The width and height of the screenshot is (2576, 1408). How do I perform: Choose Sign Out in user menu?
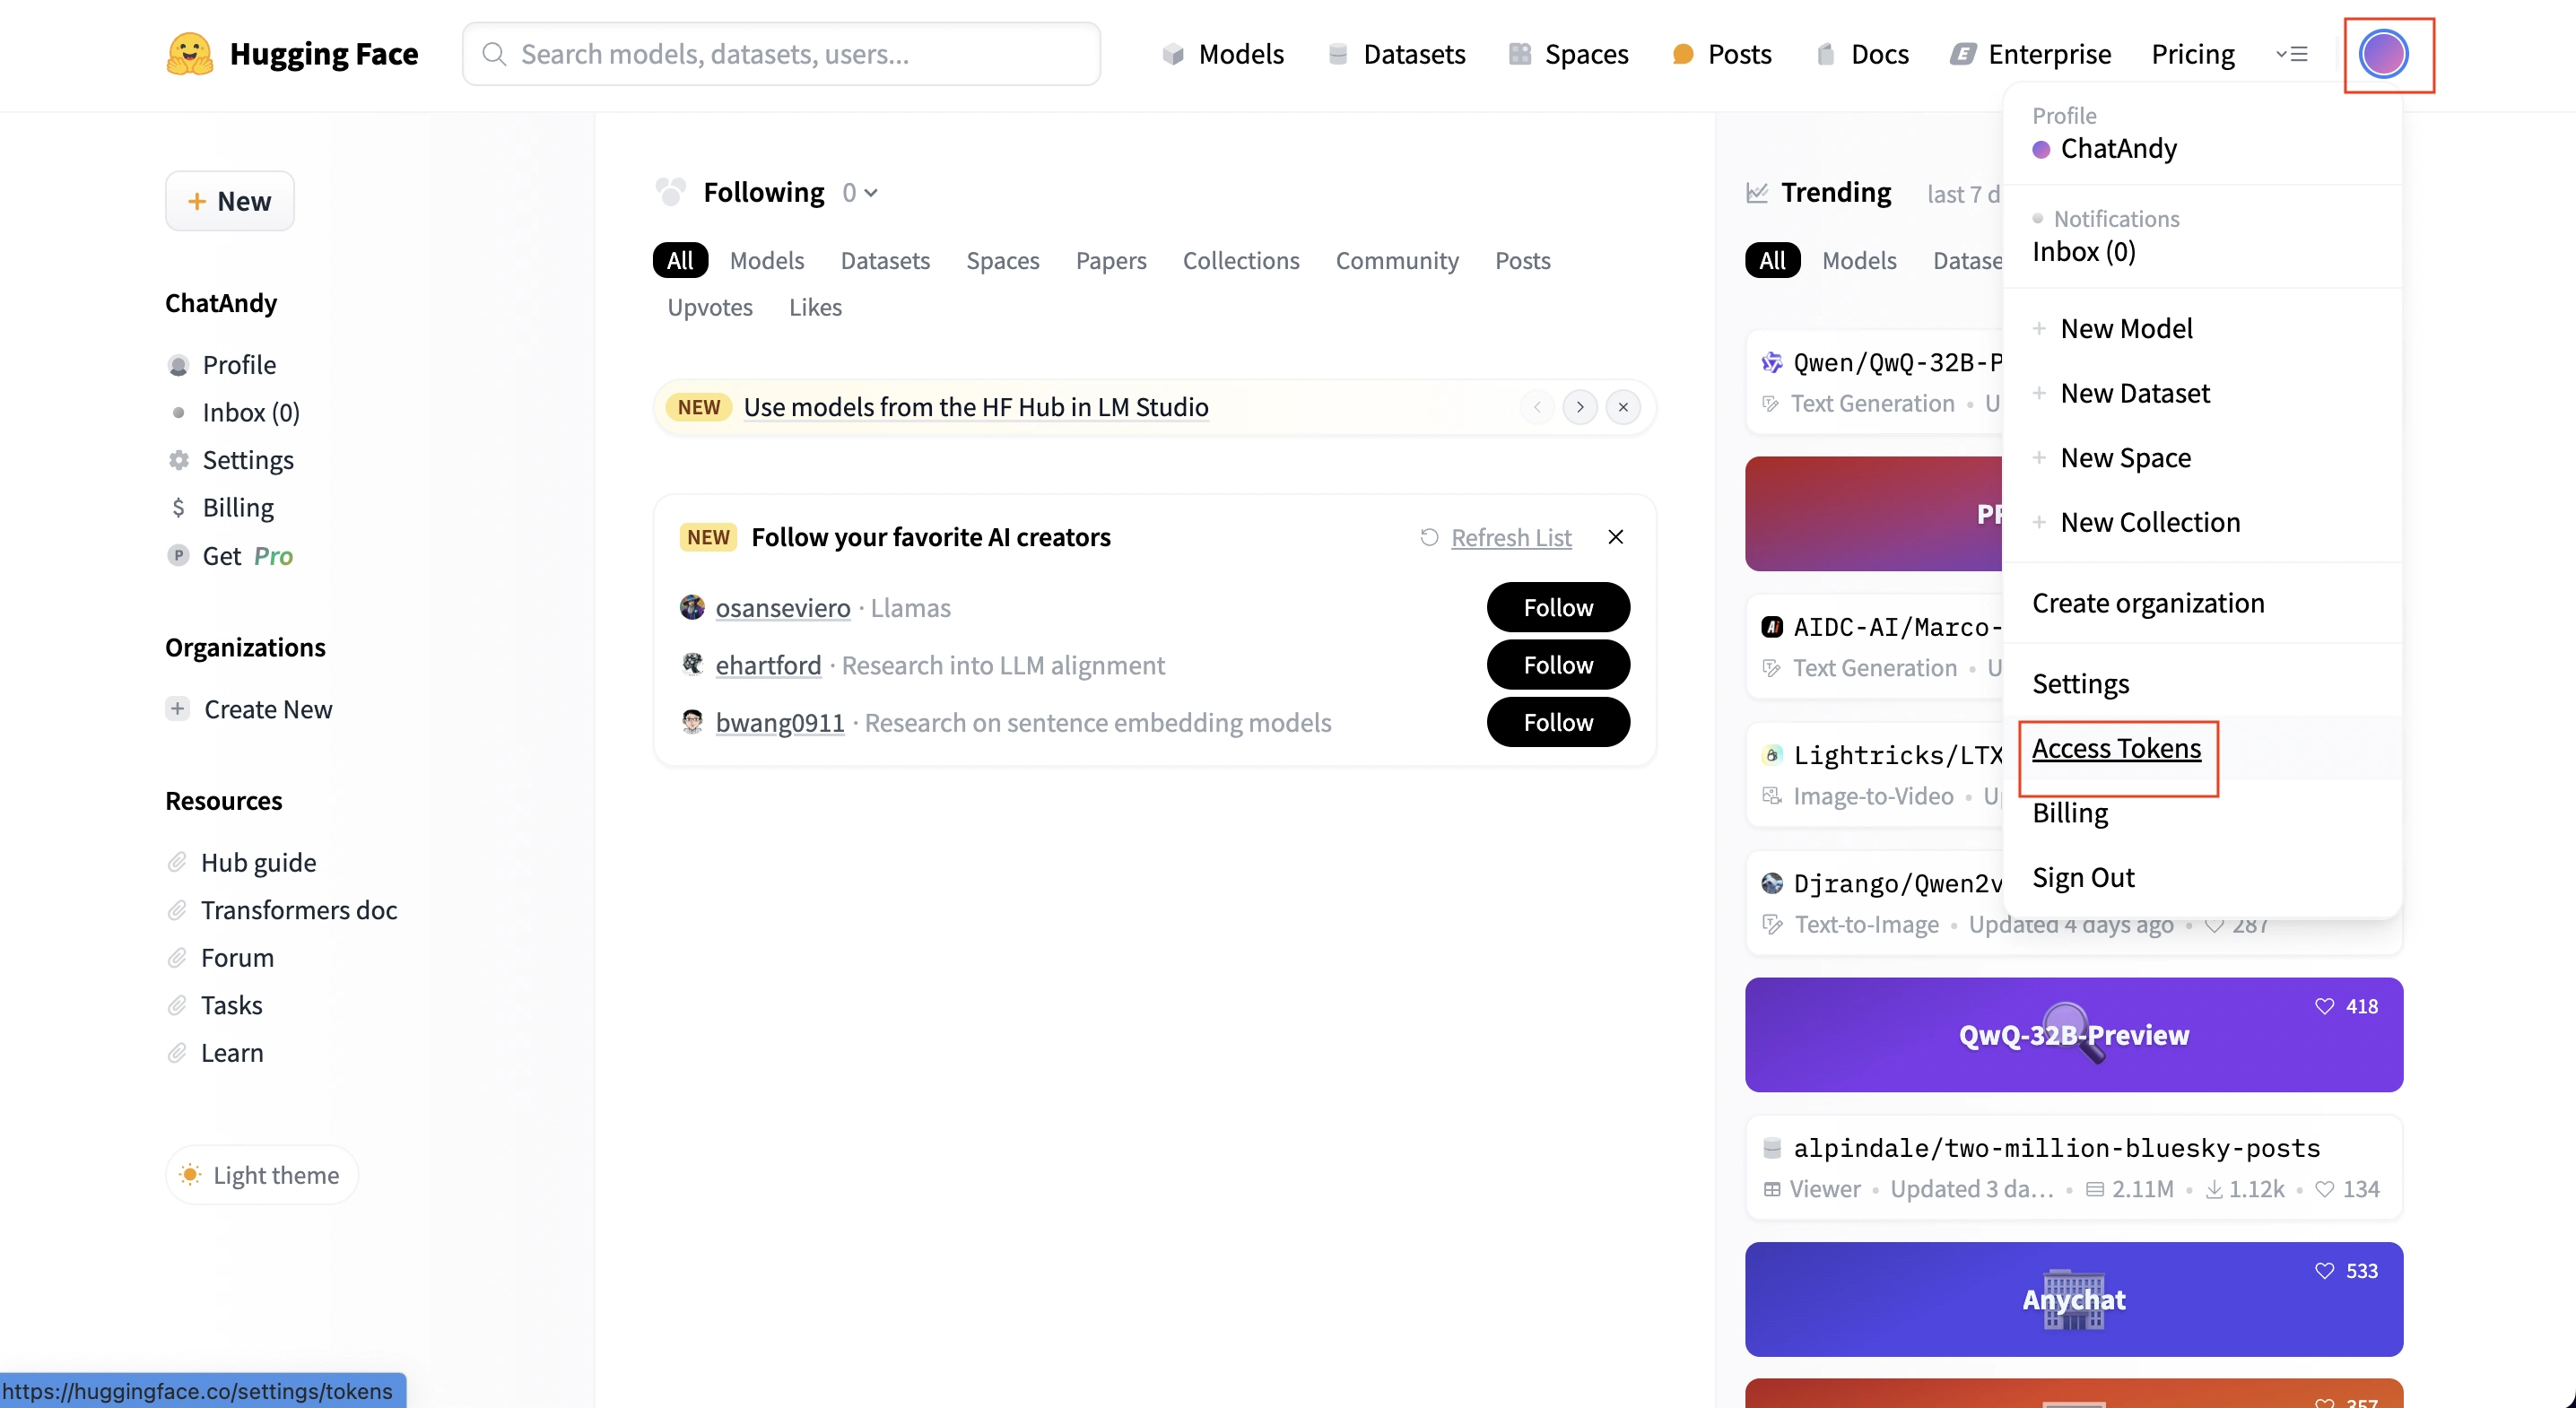point(2083,878)
